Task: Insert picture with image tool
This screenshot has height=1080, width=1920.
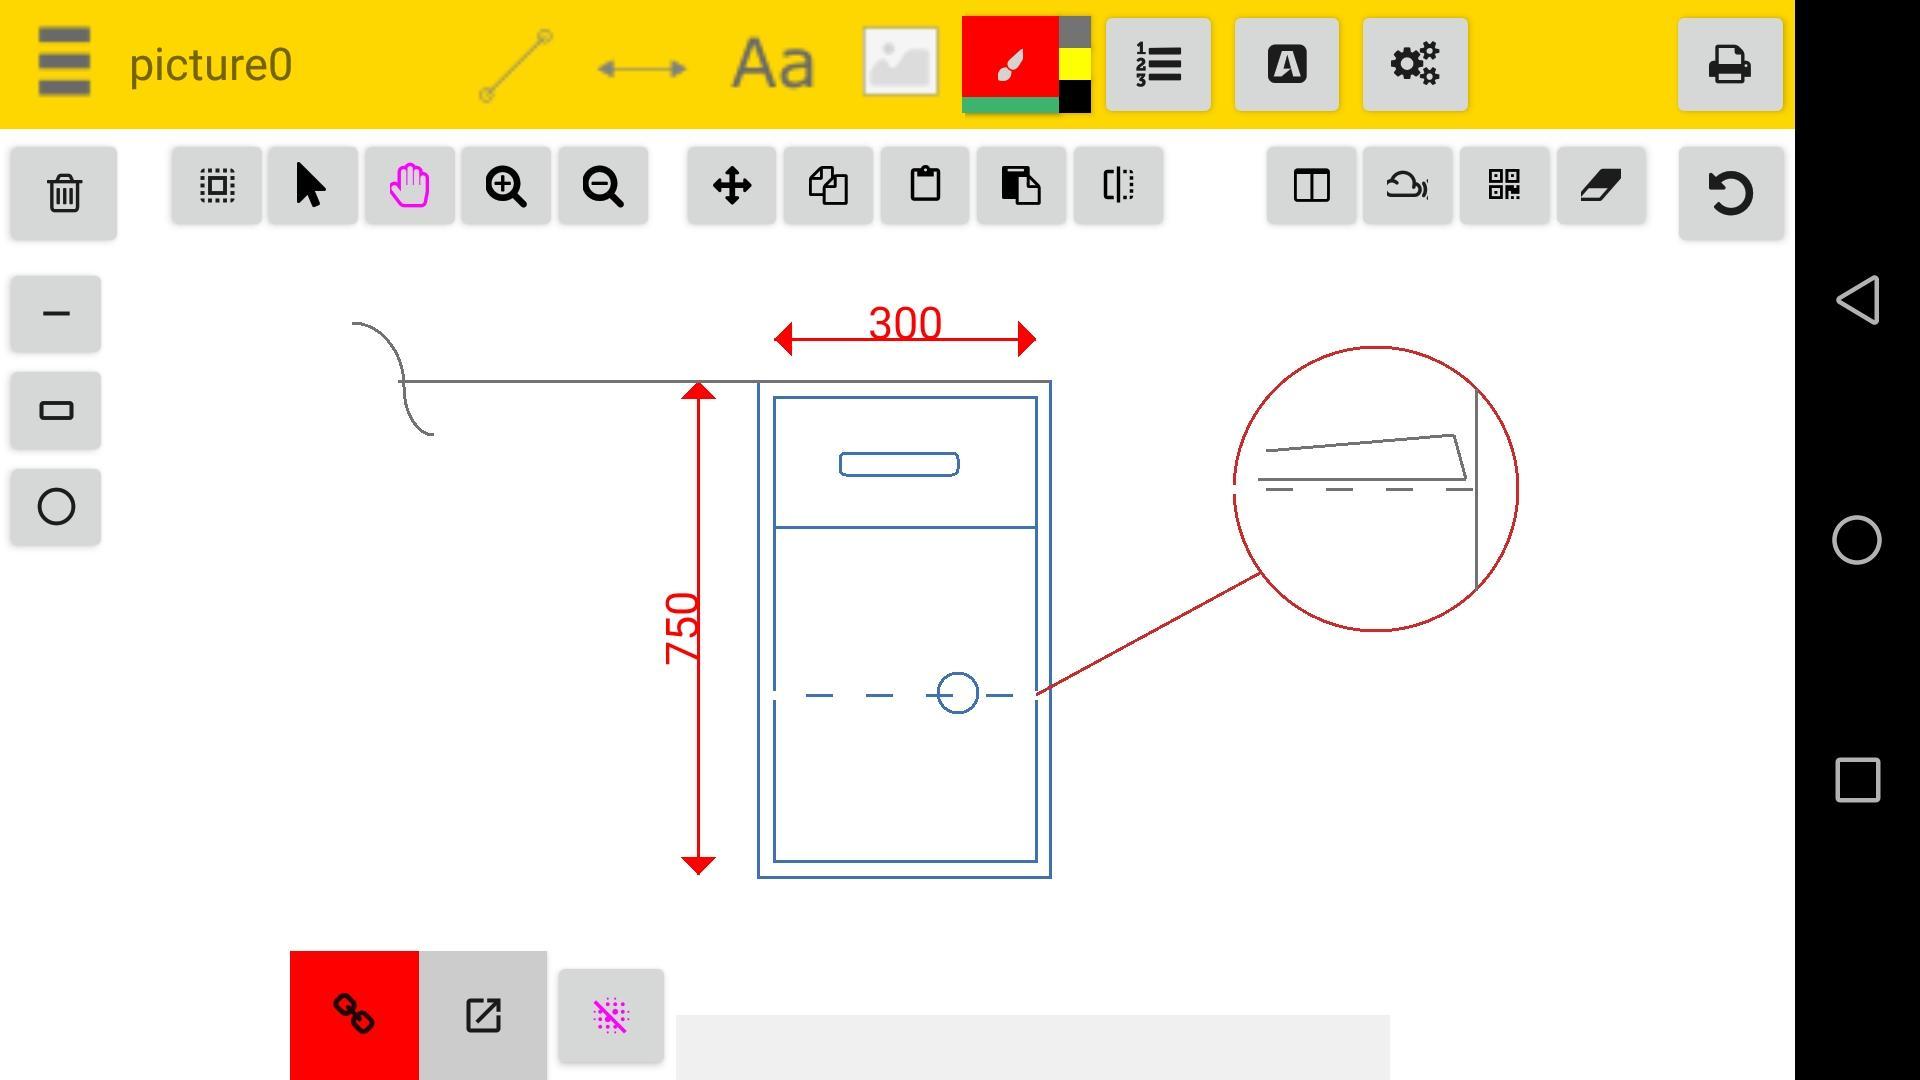Action: tap(900, 63)
